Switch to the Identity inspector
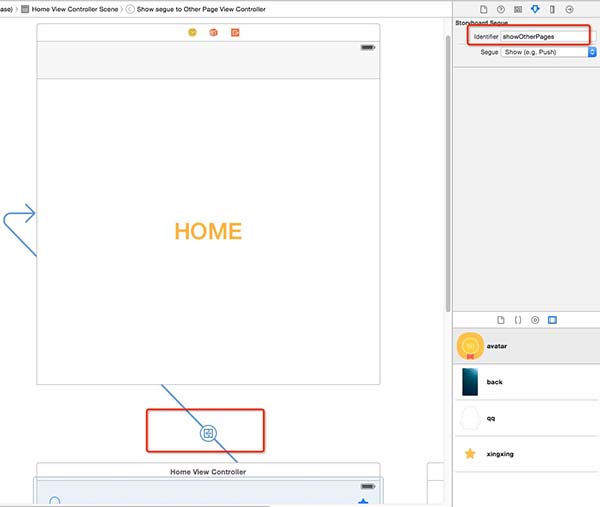 tap(517, 9)
